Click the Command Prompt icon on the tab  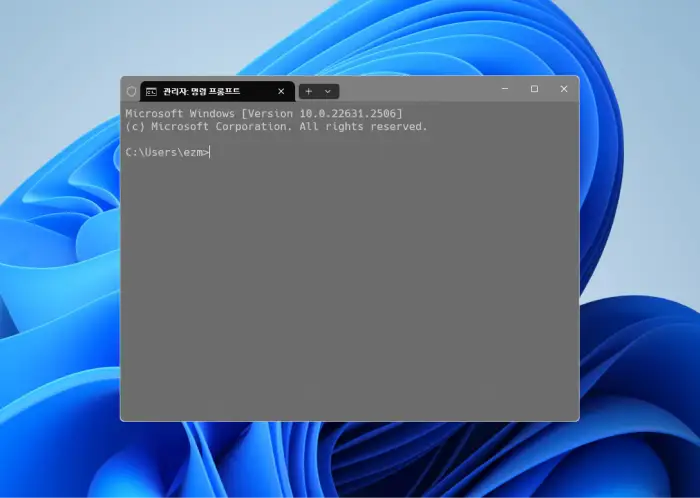click(151, 91)
